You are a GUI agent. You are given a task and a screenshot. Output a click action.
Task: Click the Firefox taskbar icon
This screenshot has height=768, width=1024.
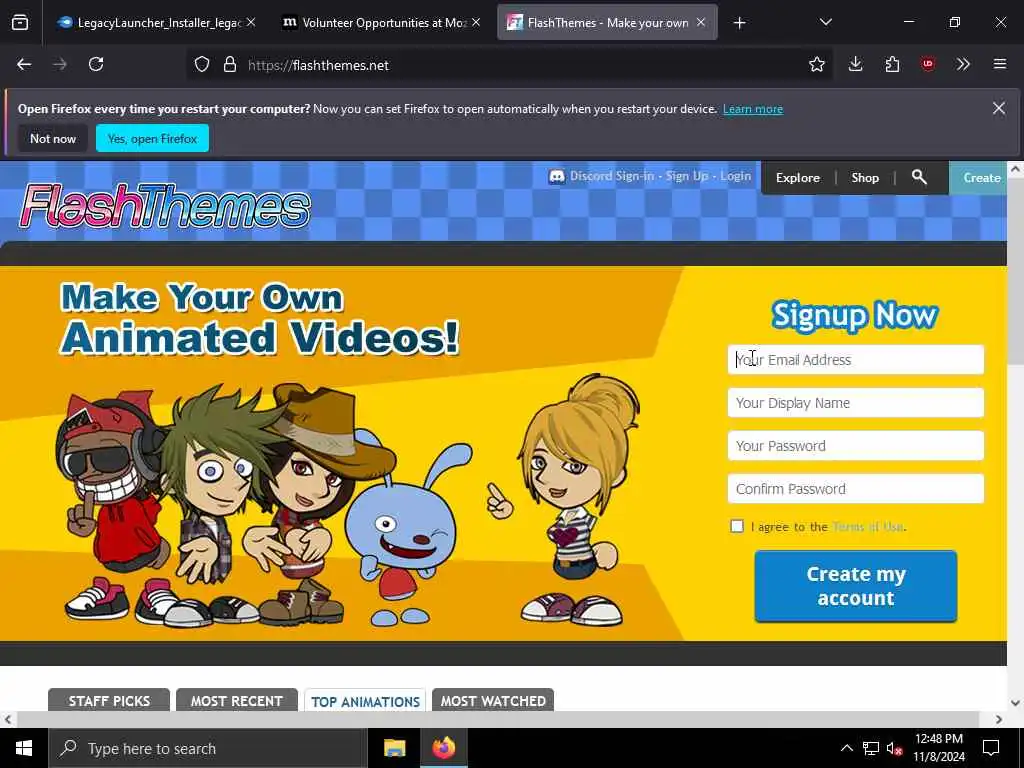443,748
